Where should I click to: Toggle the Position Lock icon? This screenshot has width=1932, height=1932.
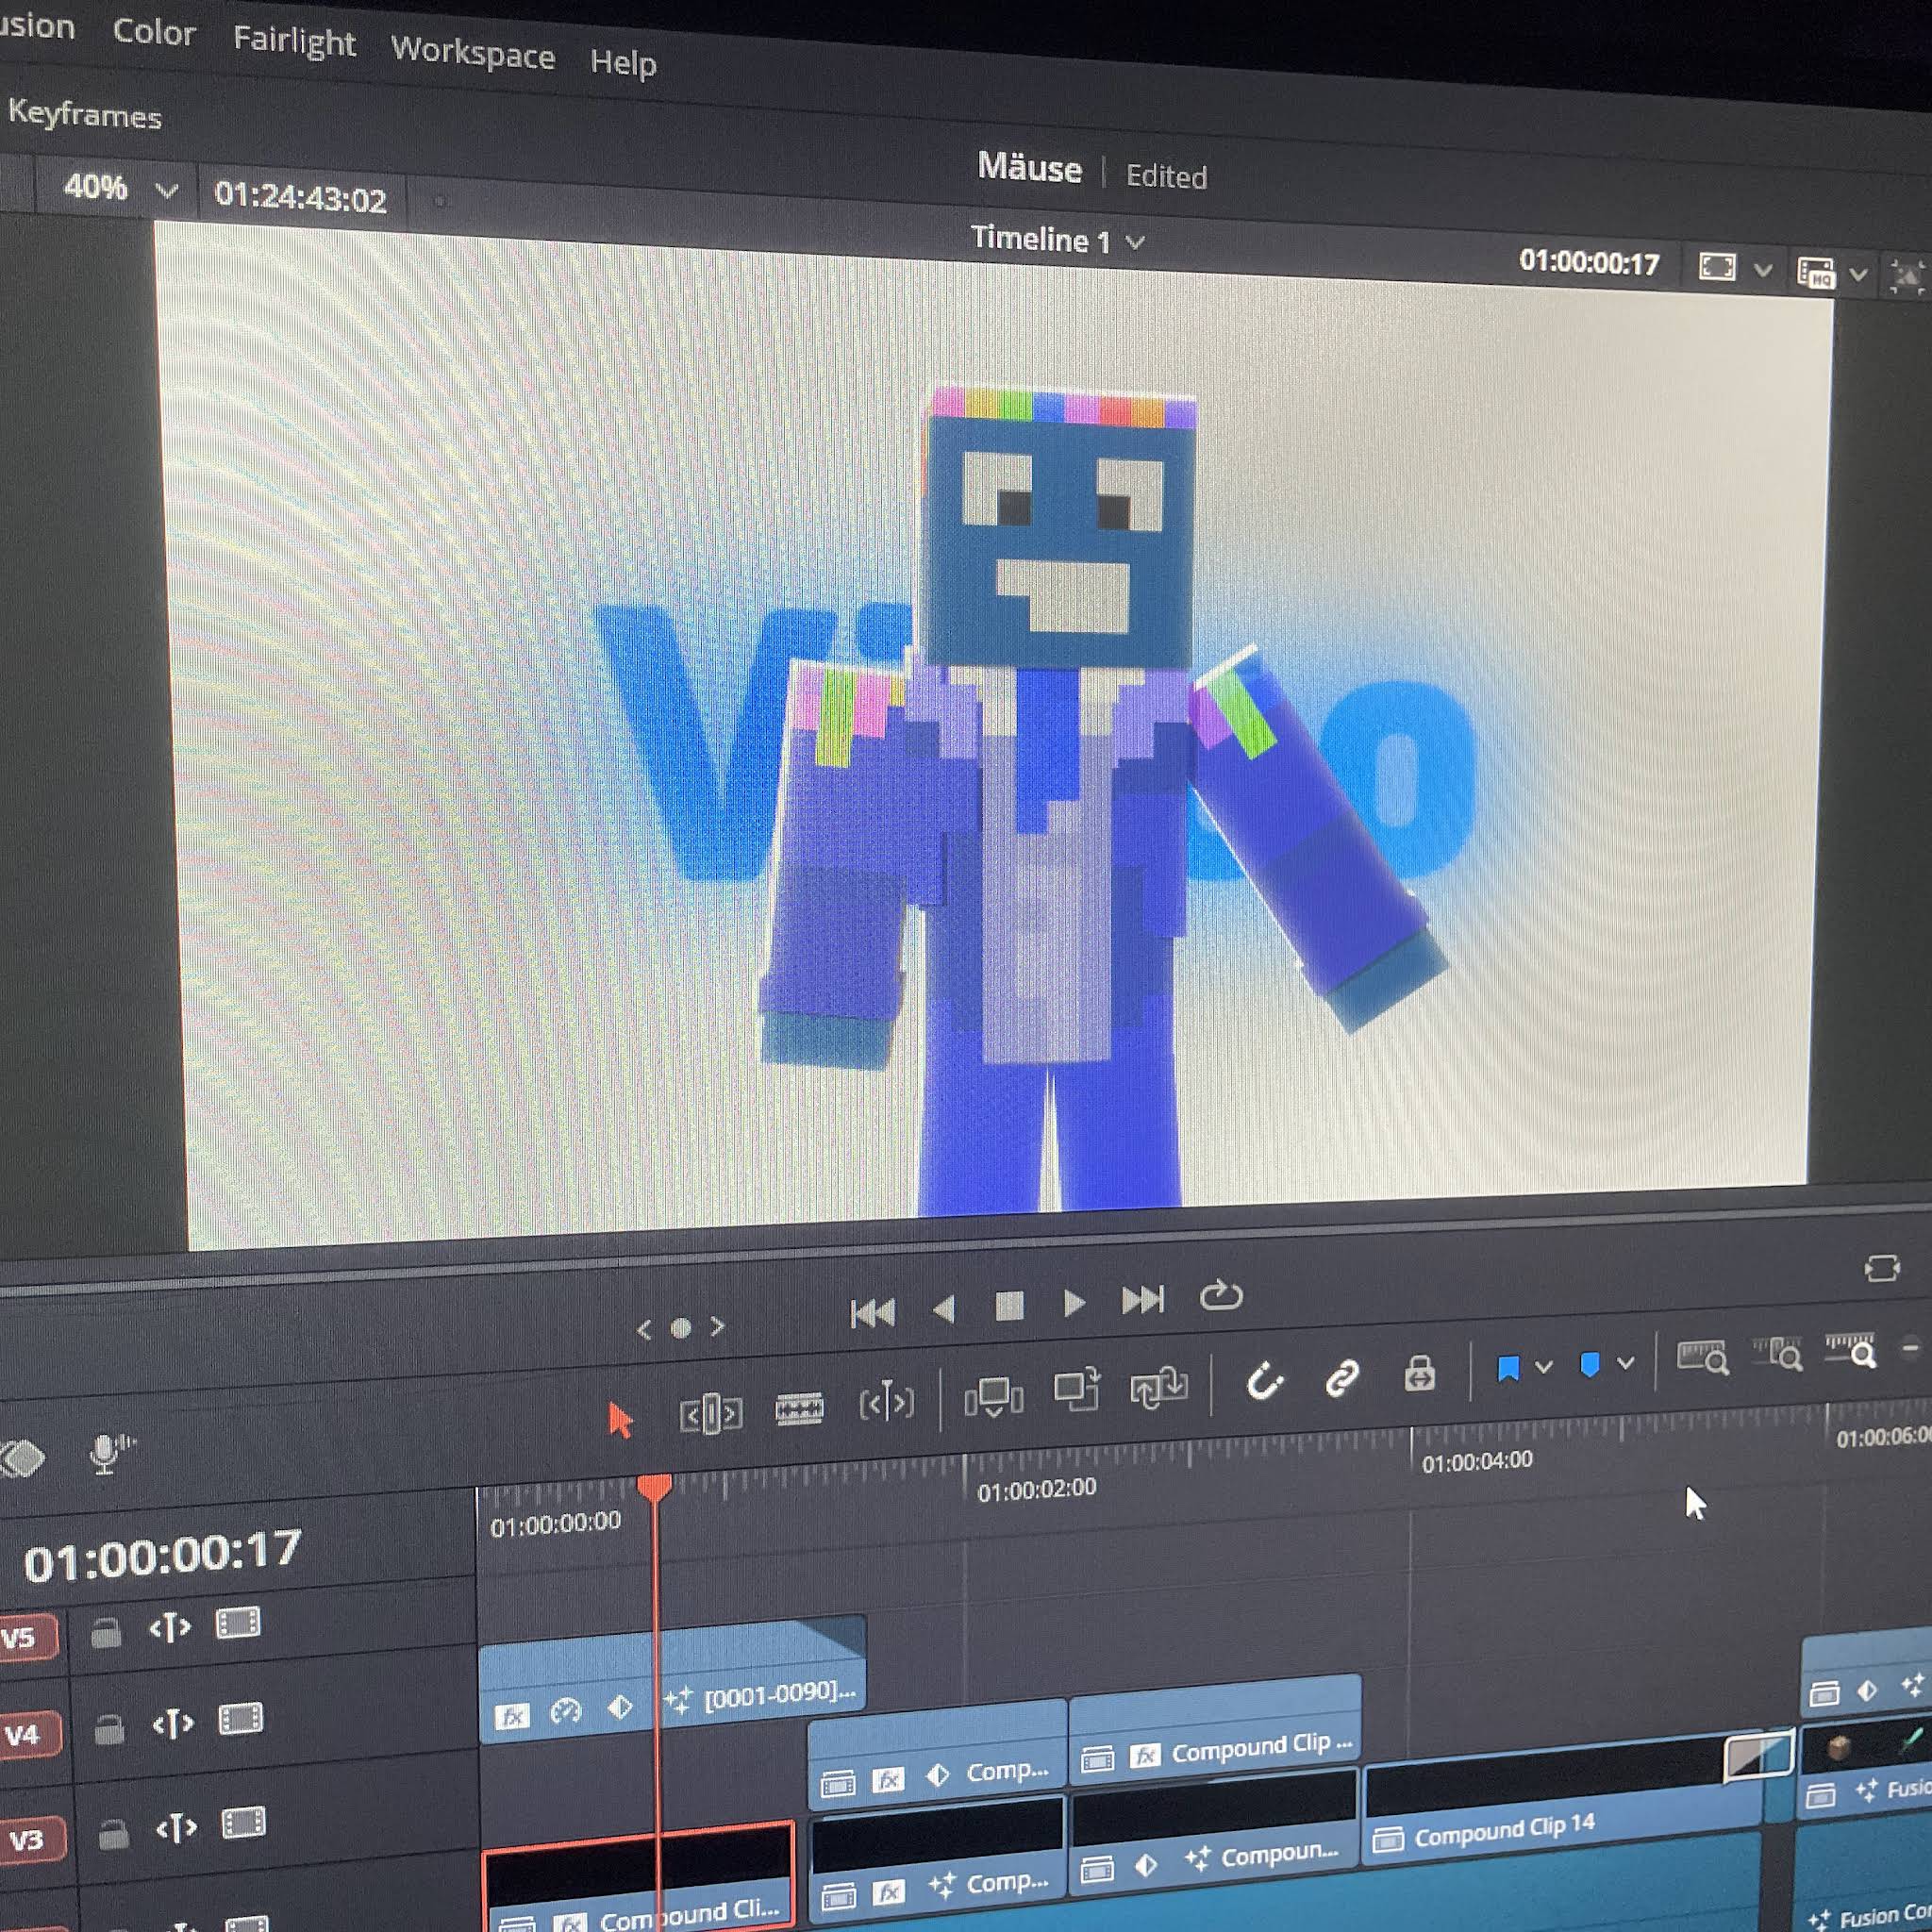pyautogui.click(x=1419, y=1373)
